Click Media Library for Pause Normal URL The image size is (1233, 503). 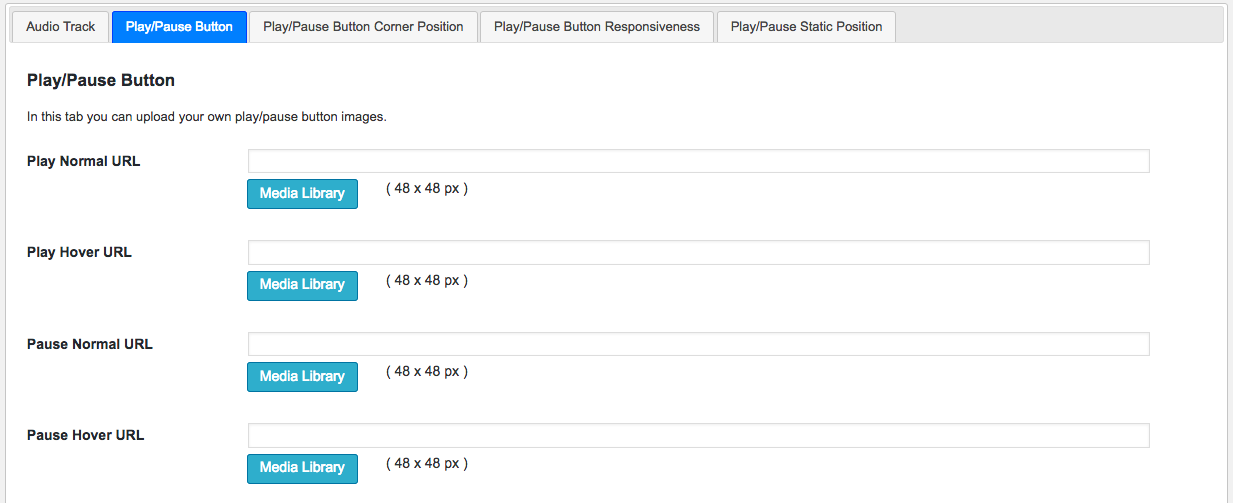[x=302, y=376]
